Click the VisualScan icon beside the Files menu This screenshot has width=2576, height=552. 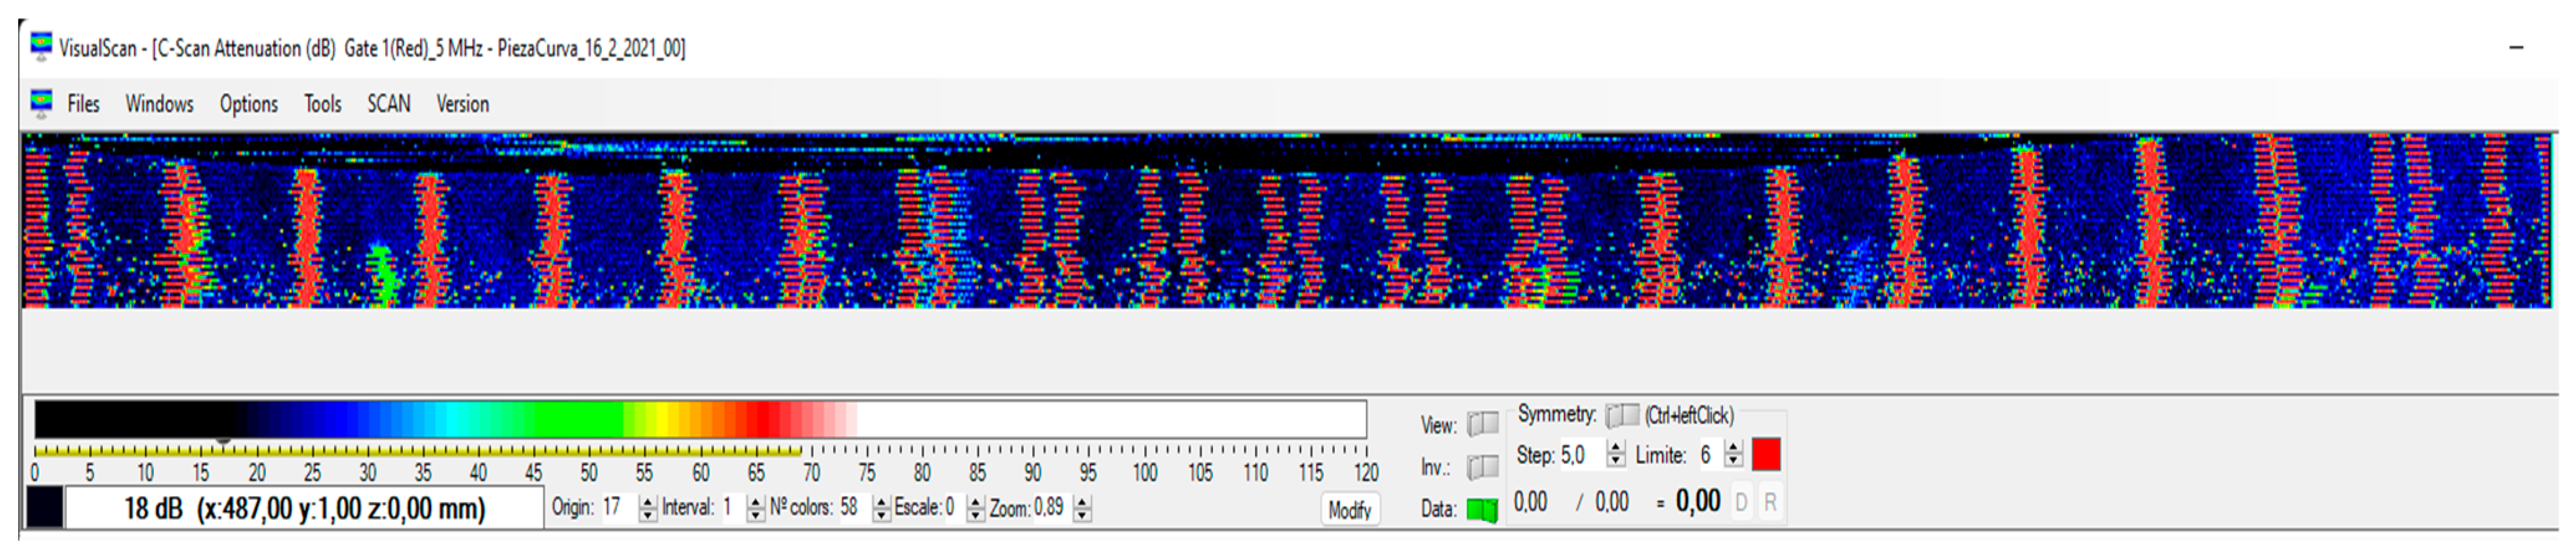tap(41, 103)
